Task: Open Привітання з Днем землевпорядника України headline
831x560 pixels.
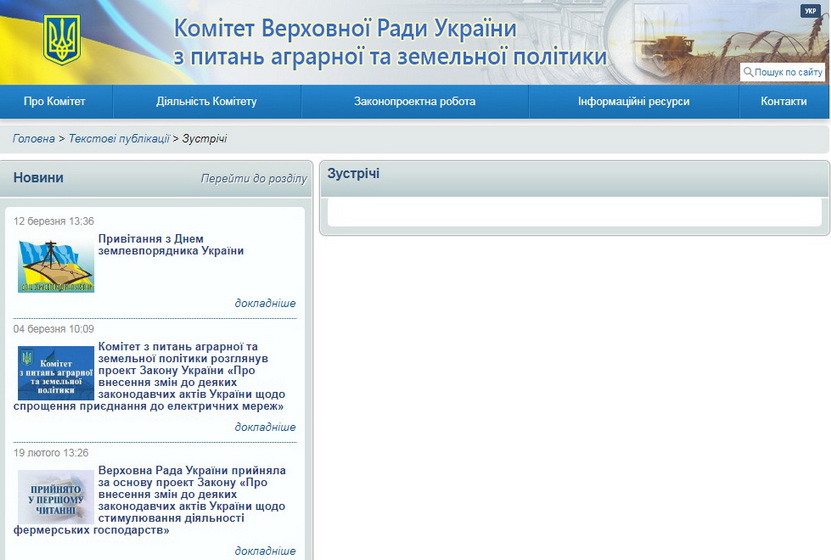Action: click(171, 245)
